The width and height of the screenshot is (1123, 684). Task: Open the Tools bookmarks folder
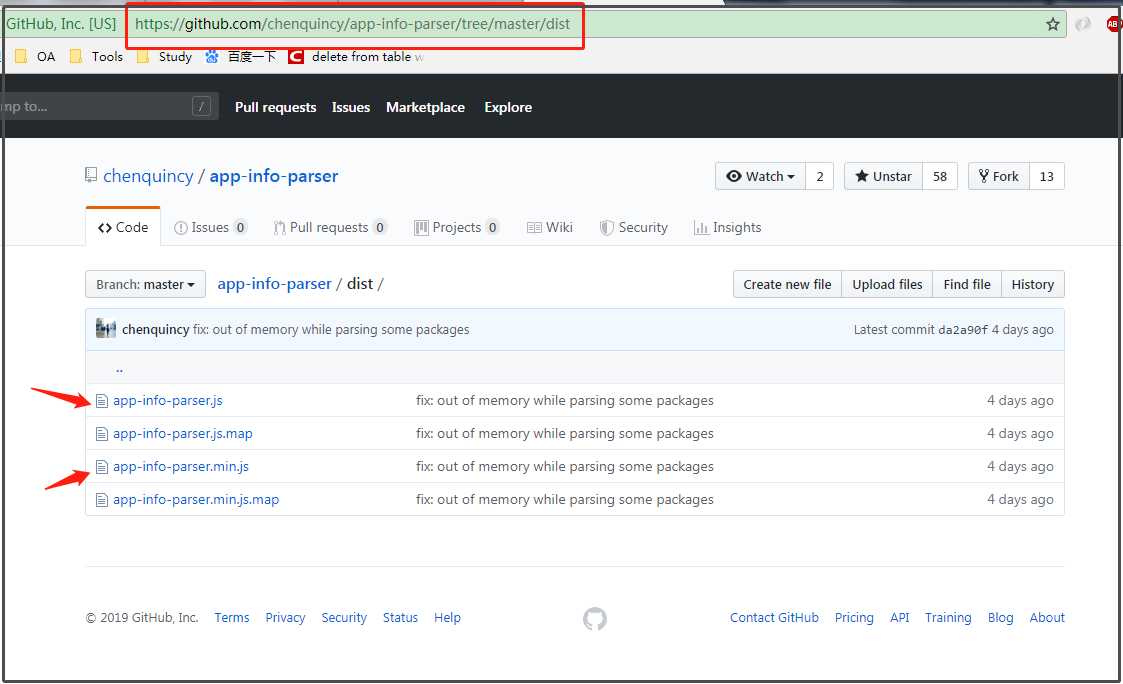click(97, 57)
